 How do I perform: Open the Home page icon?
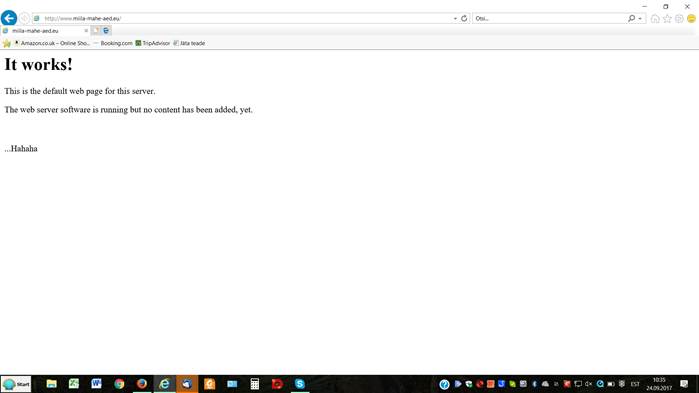(x=655, y=19)
